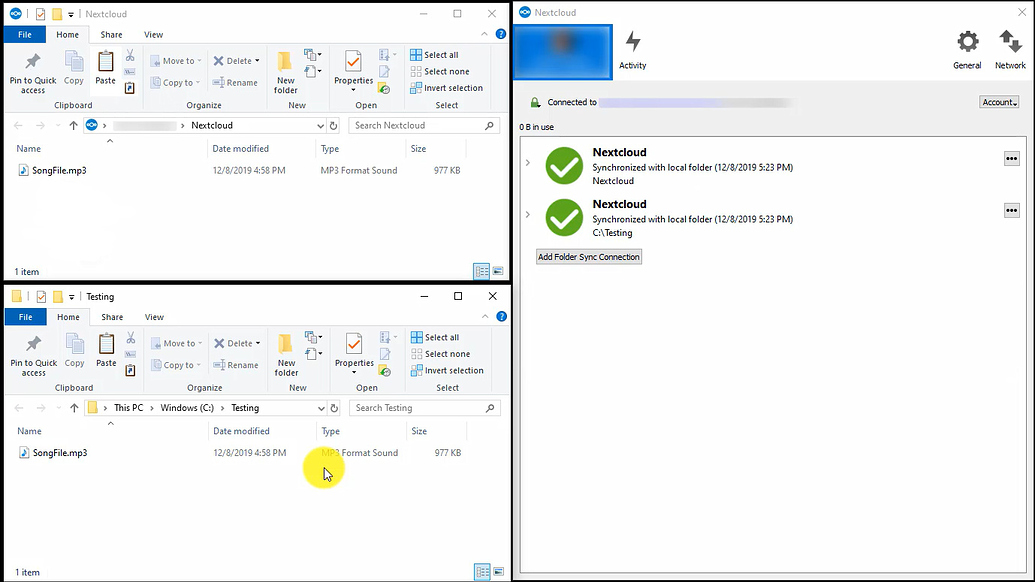Open Move to dropdown in the Testing window
The width and height of the screenshot is (1035, 582).
coord(177,343)
